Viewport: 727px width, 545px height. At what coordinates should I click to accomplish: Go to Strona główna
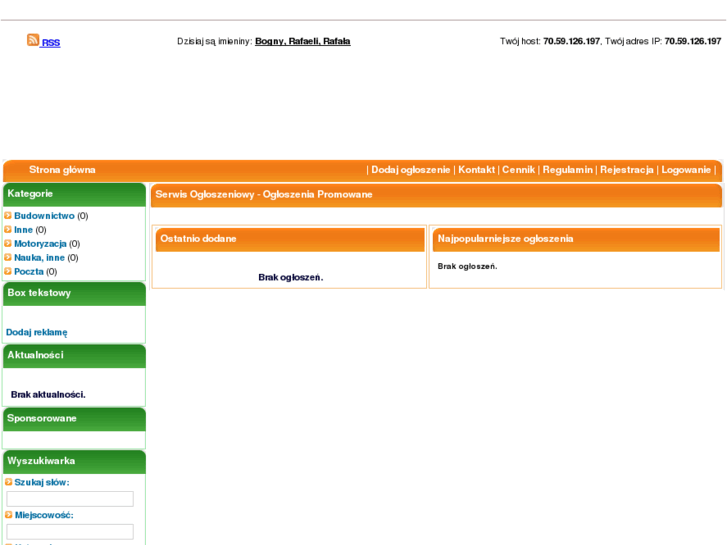[x=62, y=170]
